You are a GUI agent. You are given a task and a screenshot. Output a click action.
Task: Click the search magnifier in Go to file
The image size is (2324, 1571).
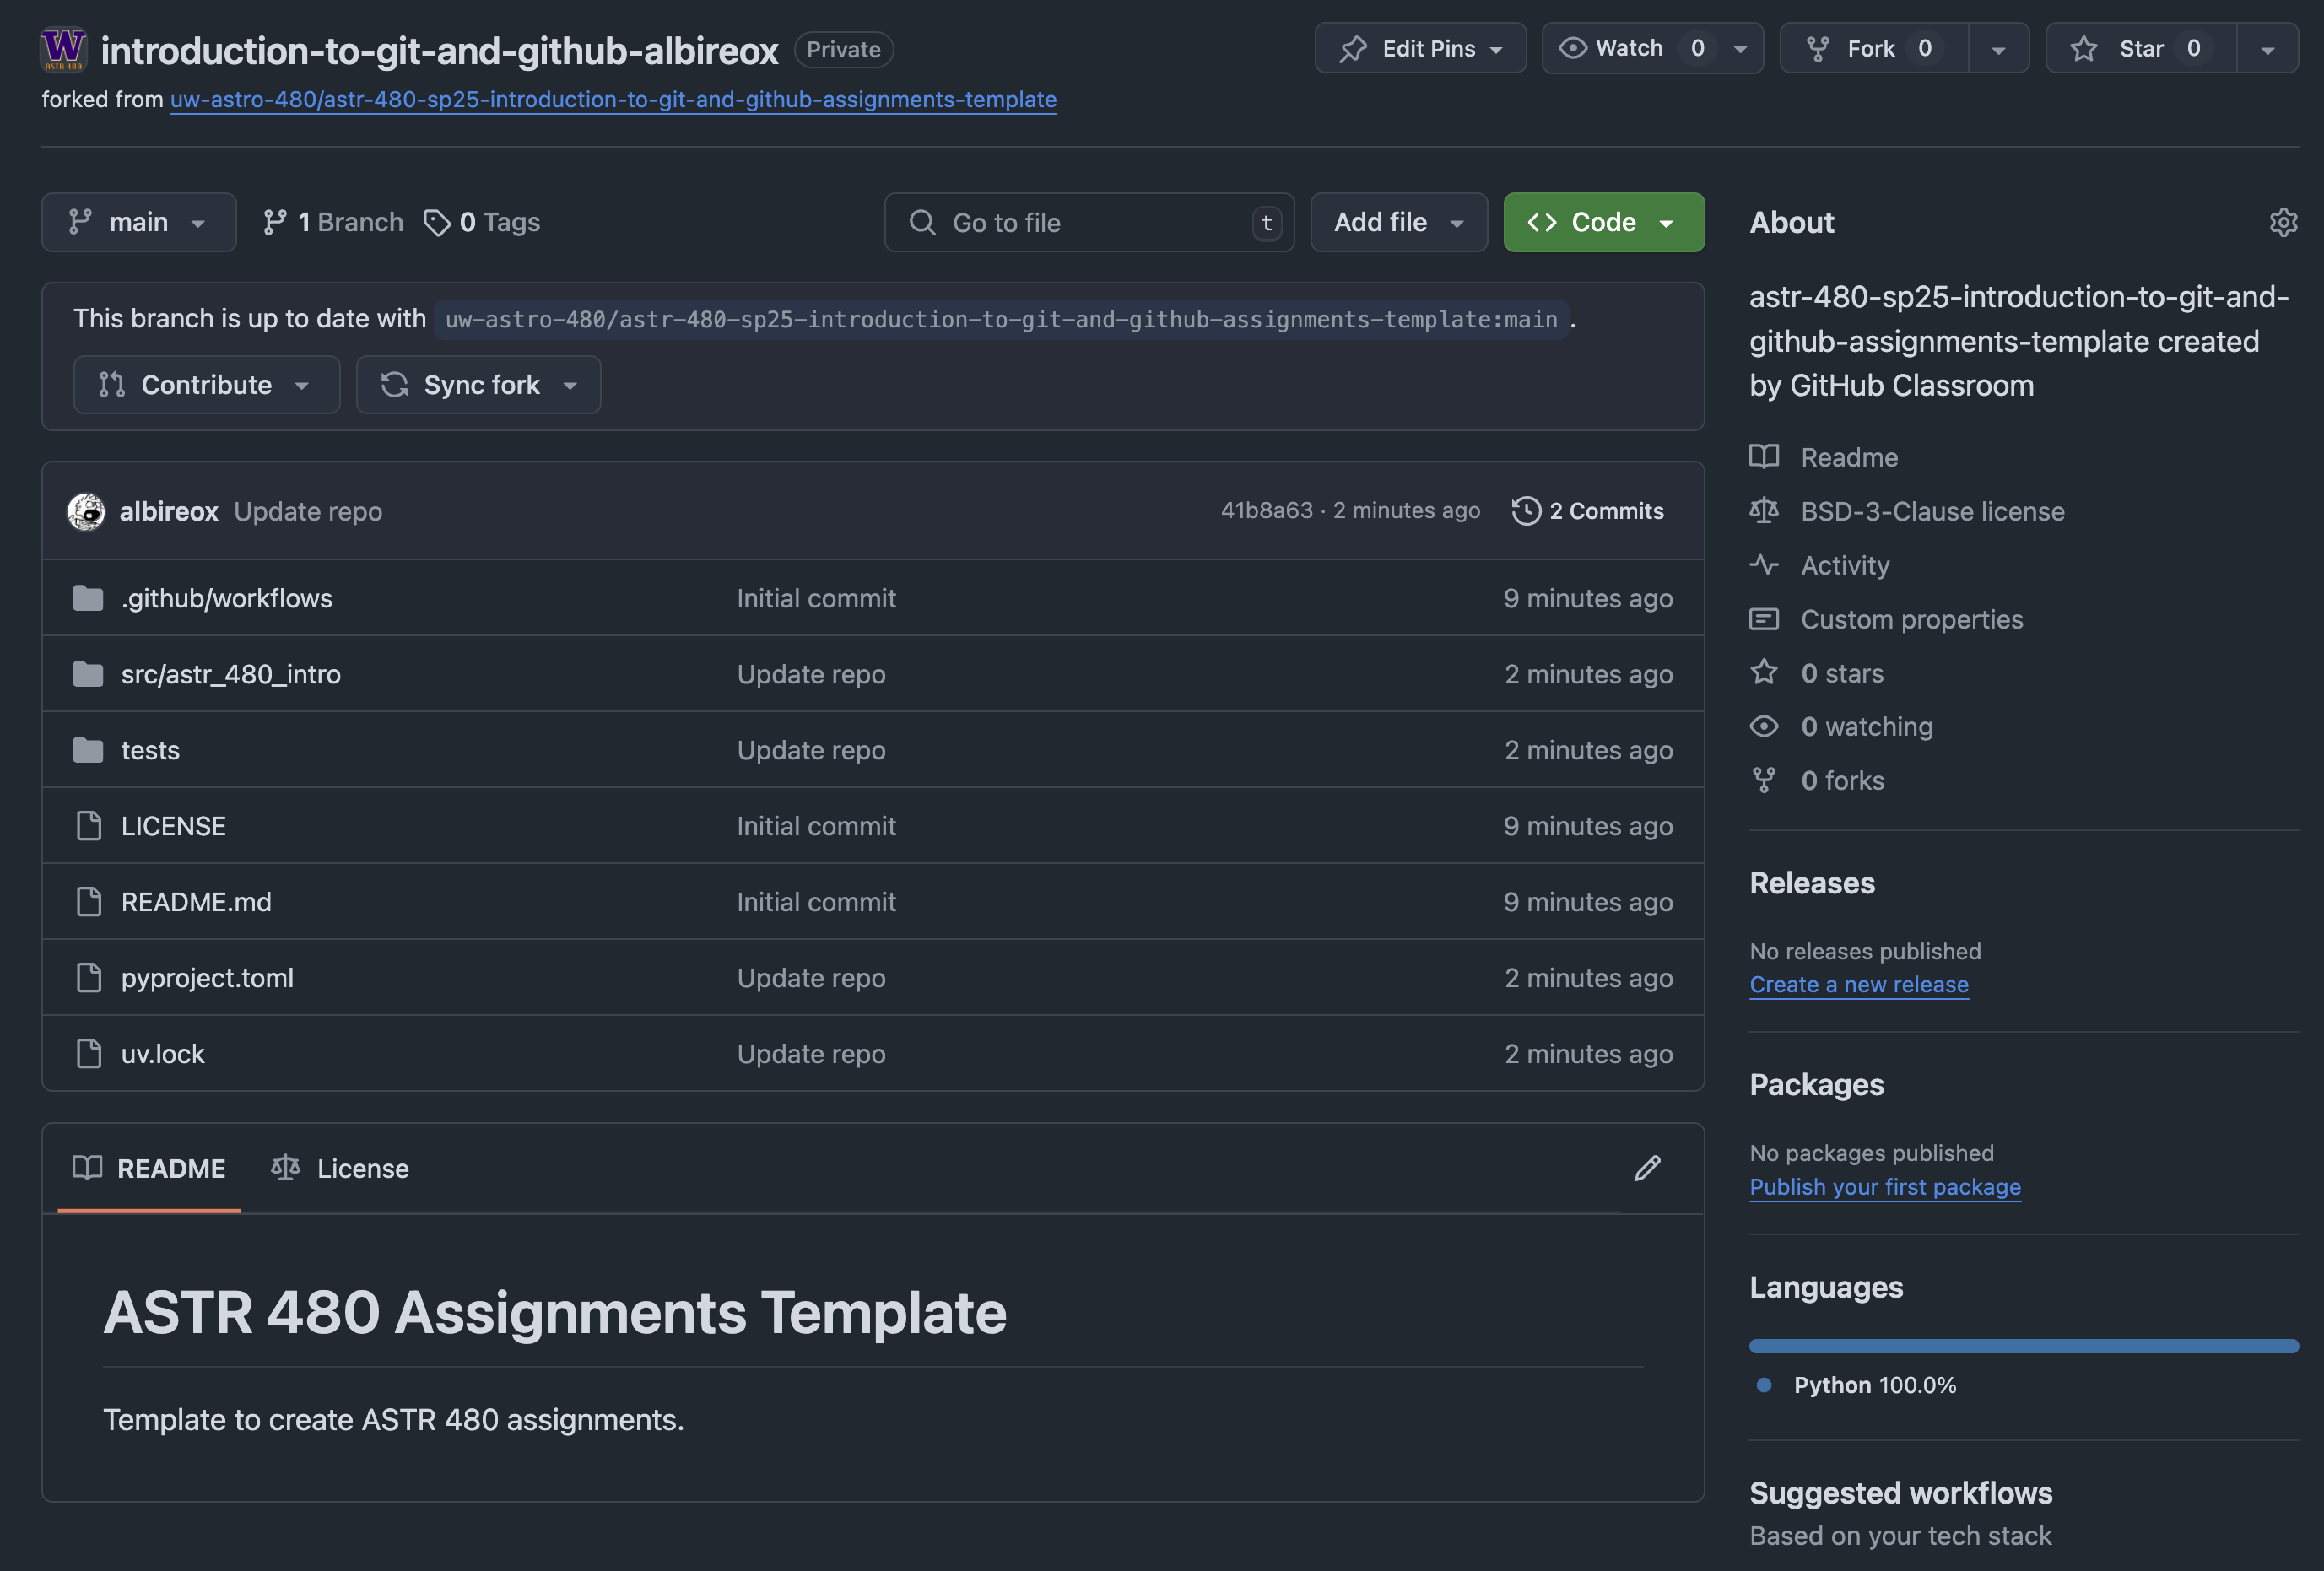921,222
